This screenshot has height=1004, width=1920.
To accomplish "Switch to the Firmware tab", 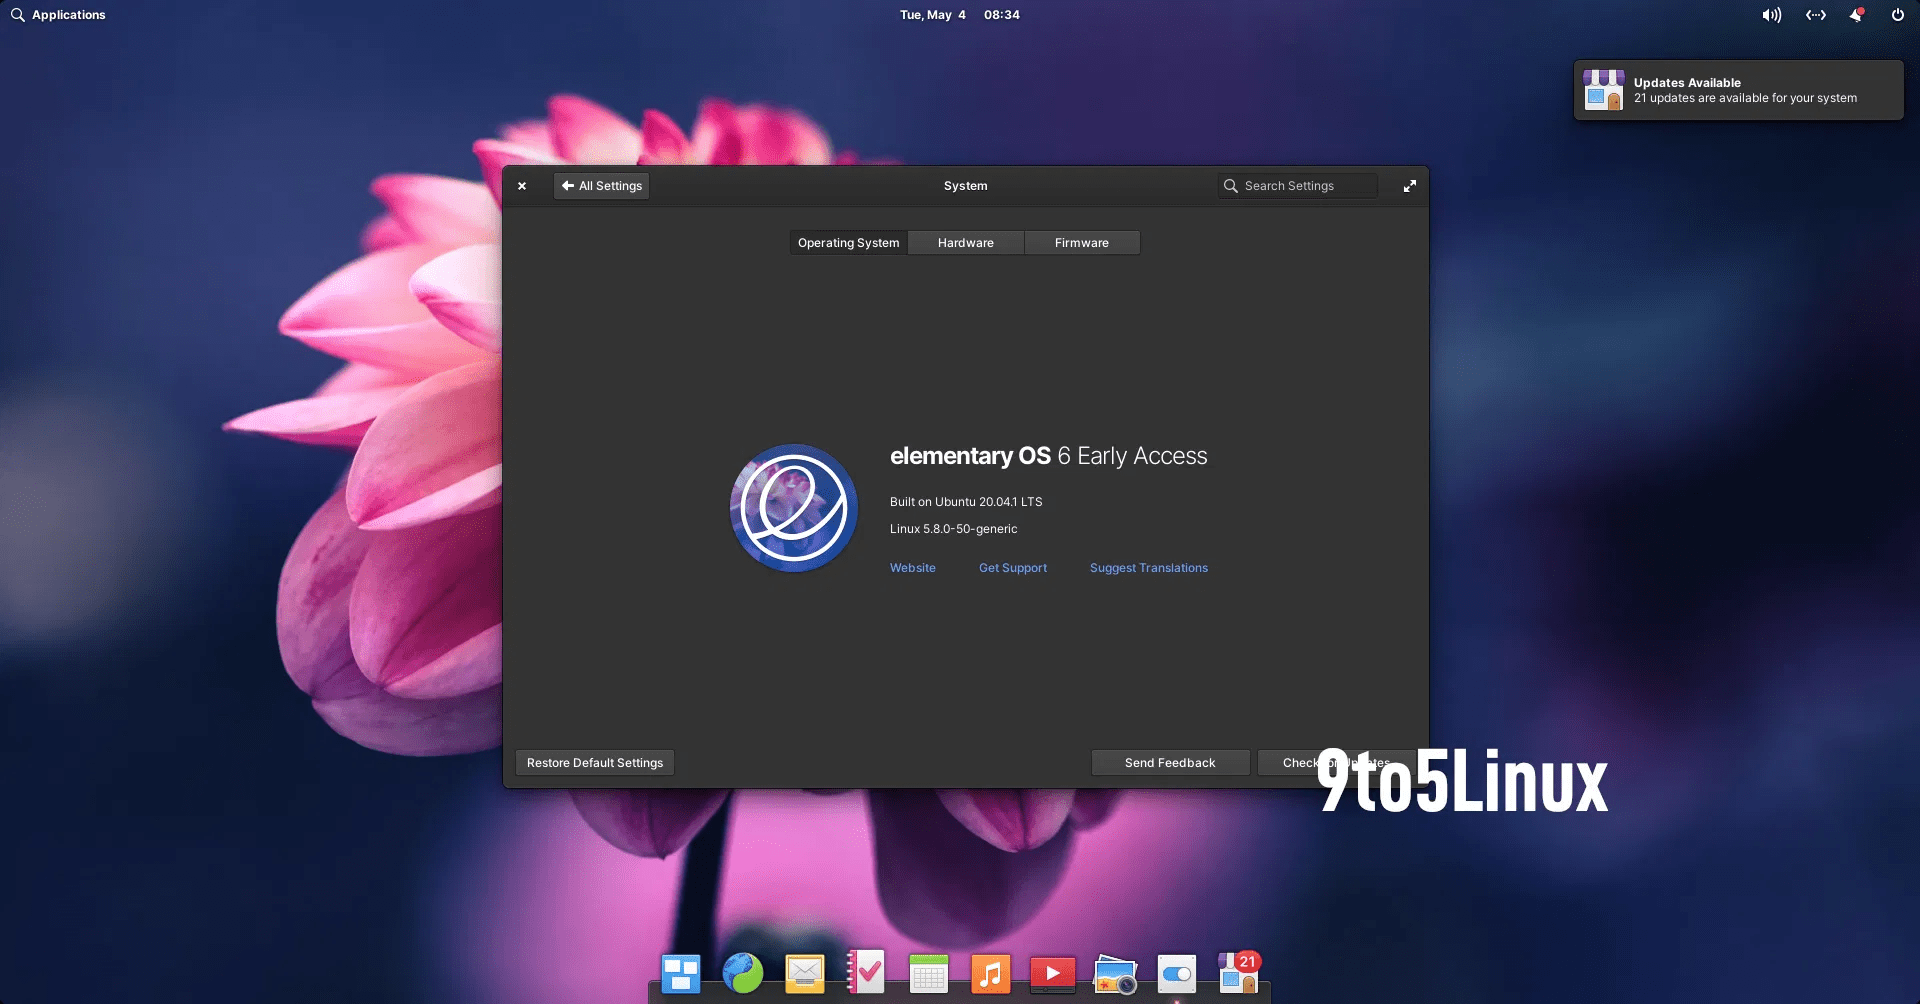I will pyautogui.click(x=1082, y=243).
